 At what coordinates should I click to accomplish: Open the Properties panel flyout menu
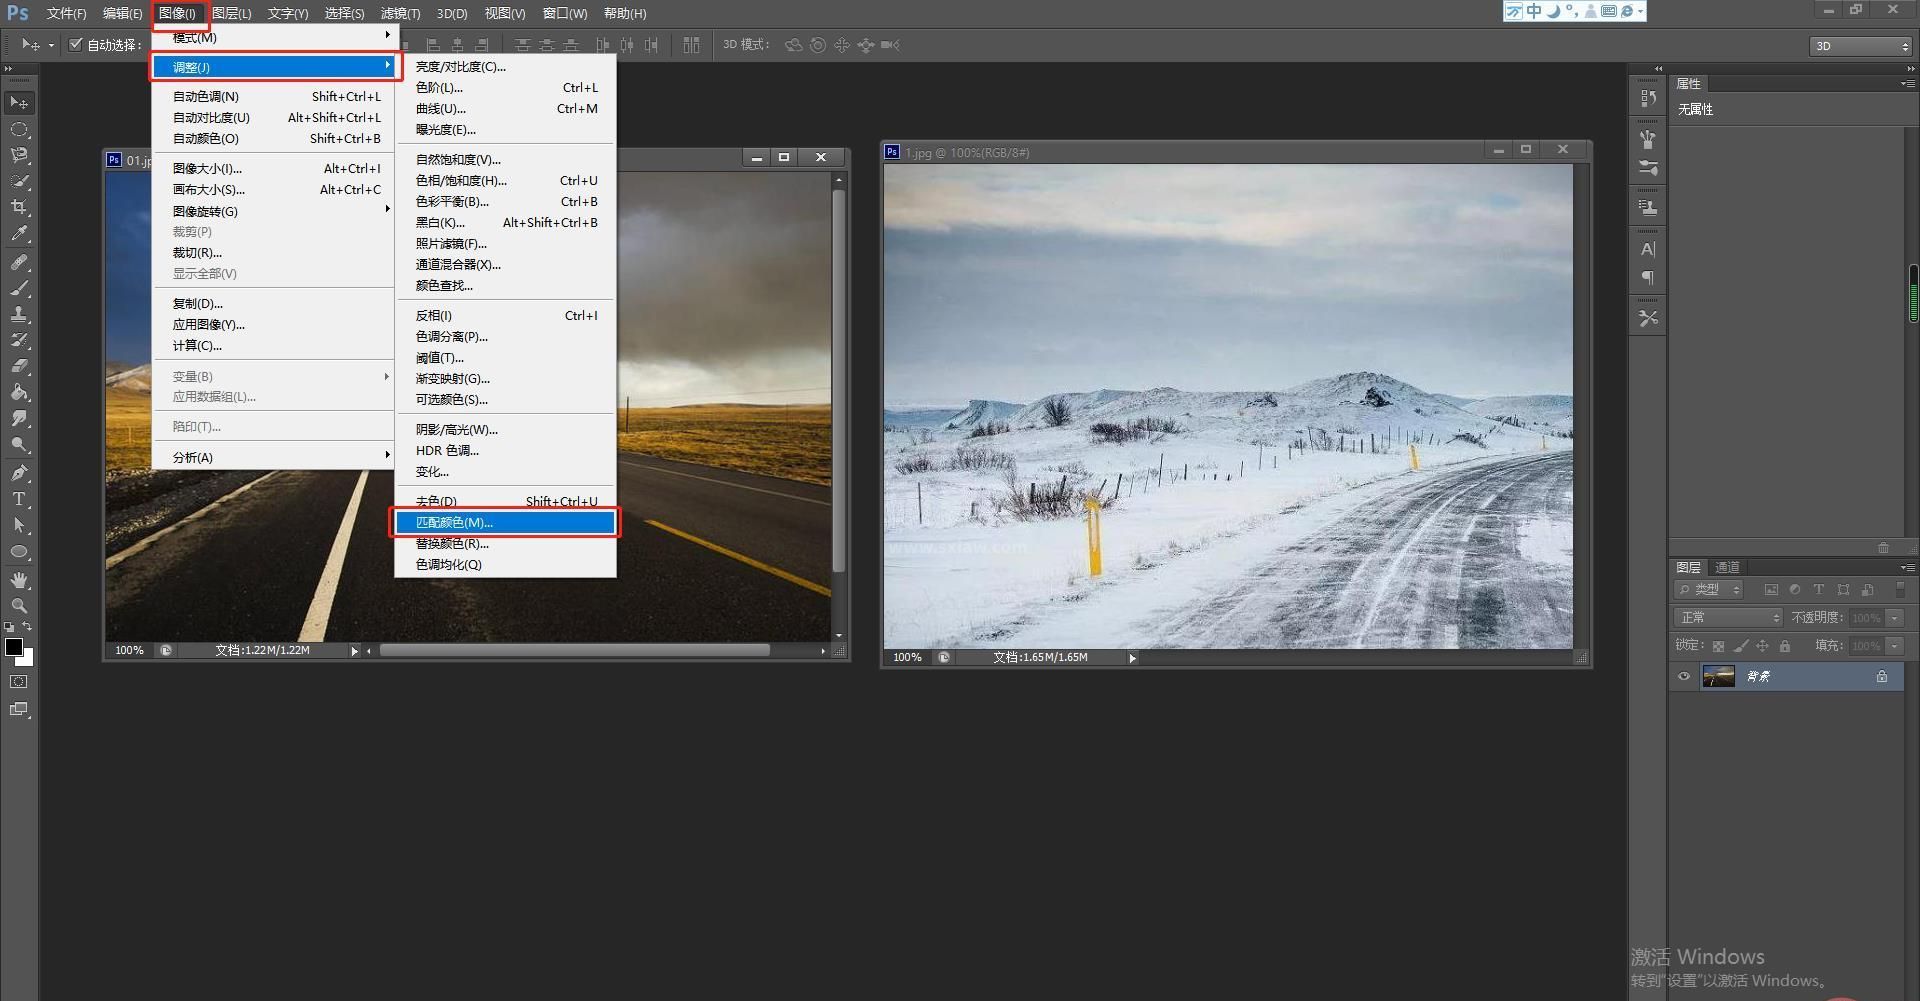tap(1907, 84)
